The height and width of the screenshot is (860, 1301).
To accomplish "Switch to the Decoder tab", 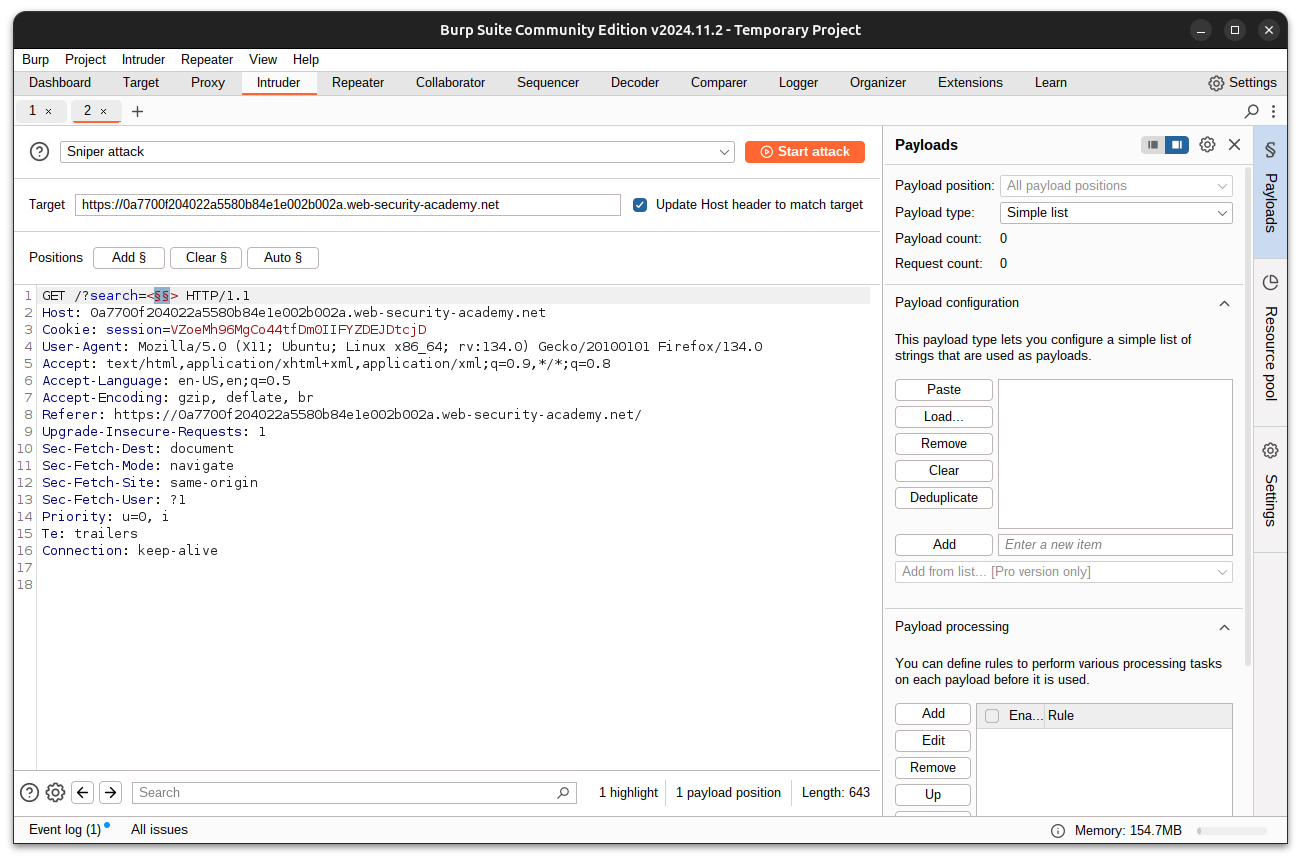I will pos(635,83).
